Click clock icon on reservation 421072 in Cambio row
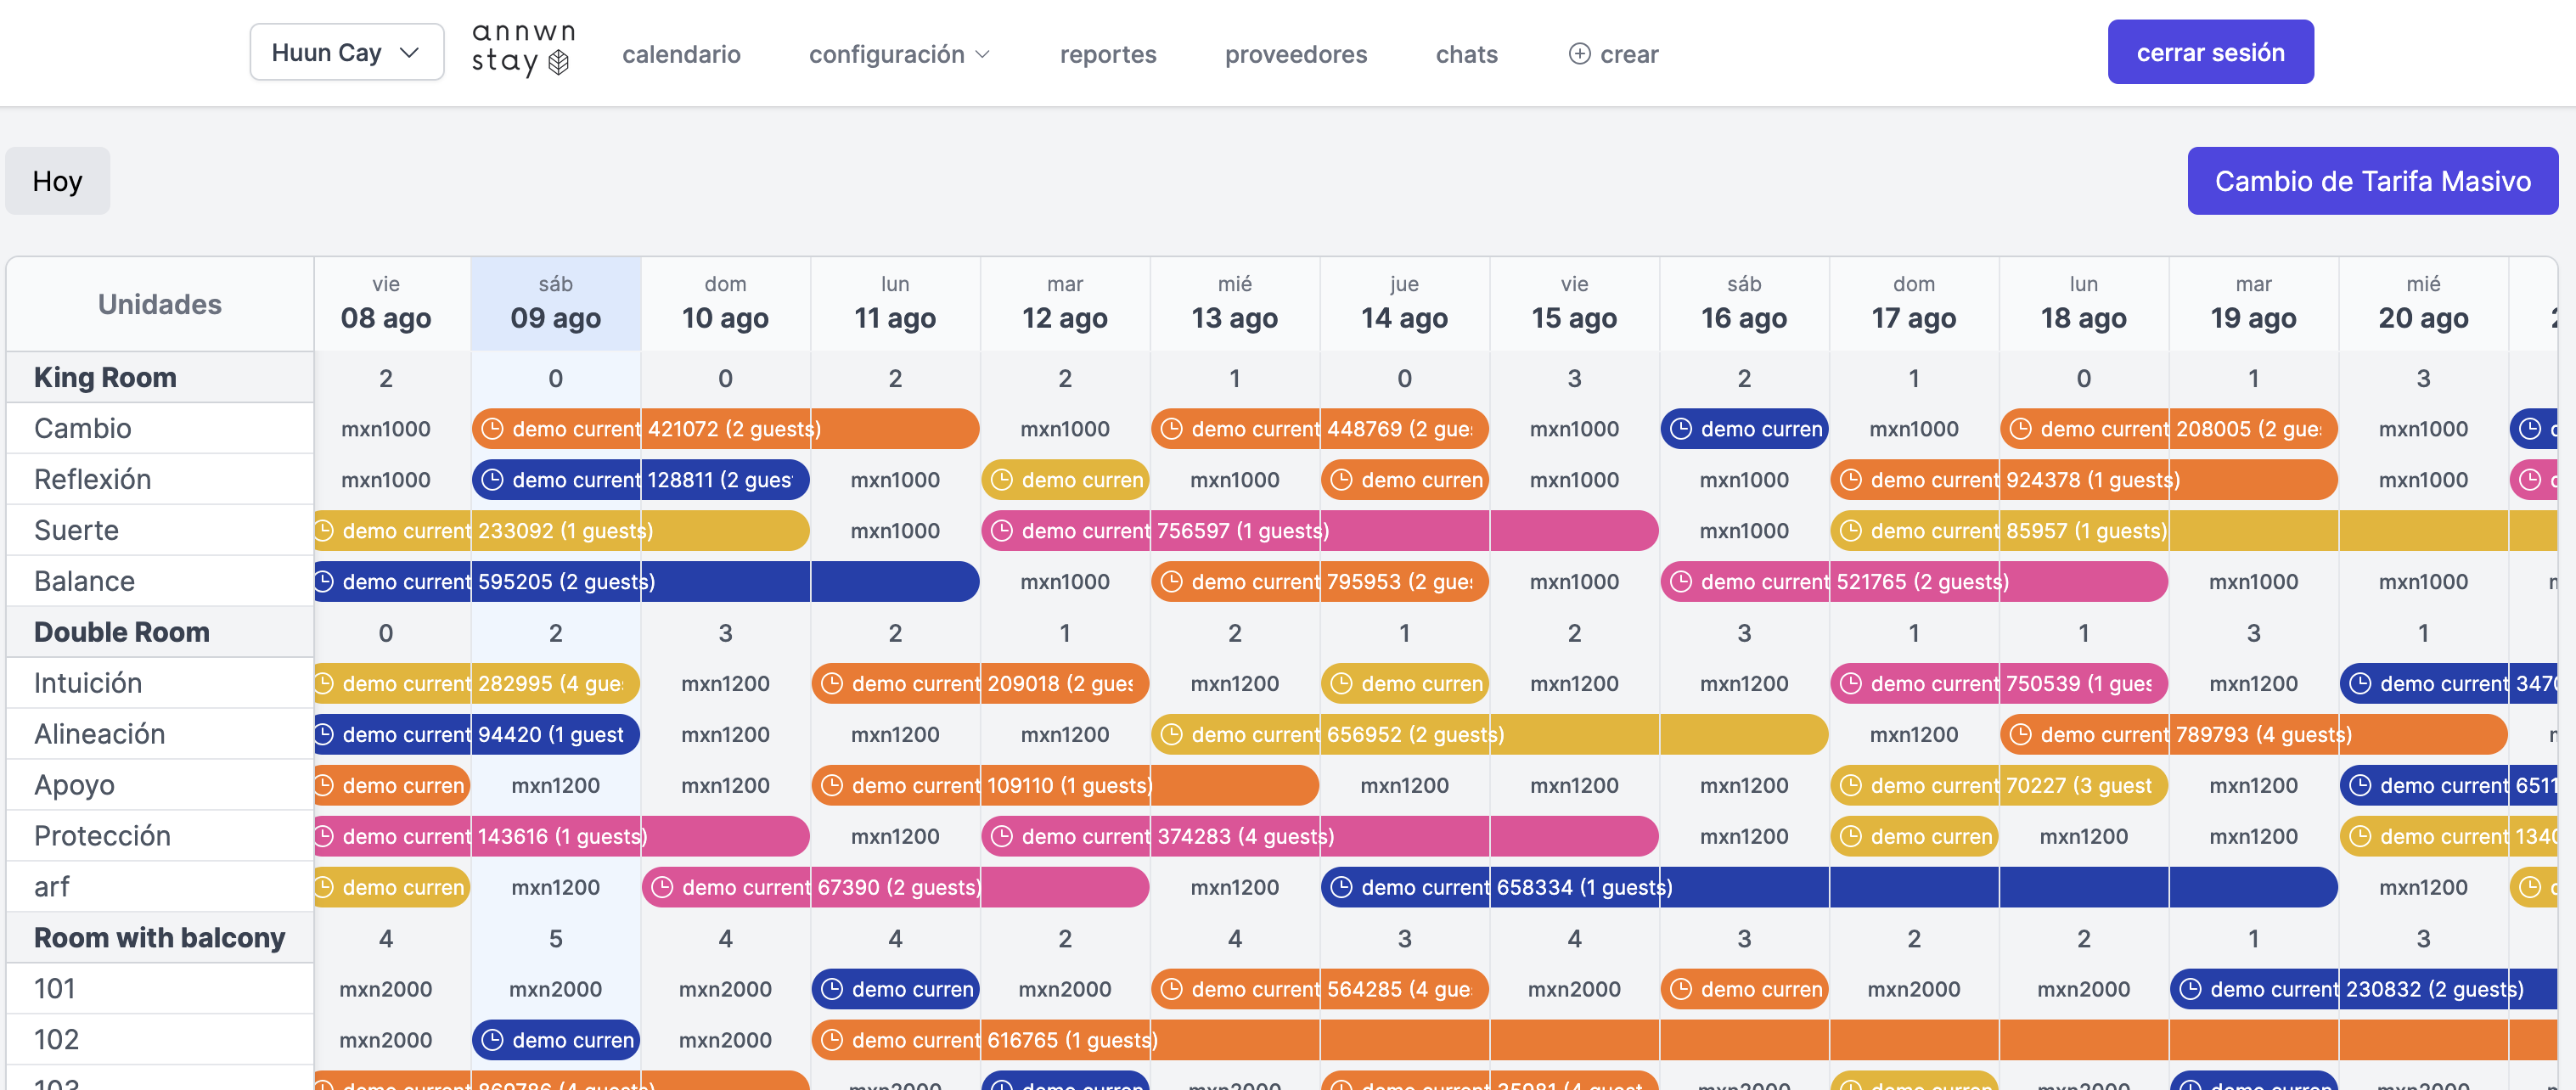Viewport: 2576px width, 1090px height. coord(492,429)
